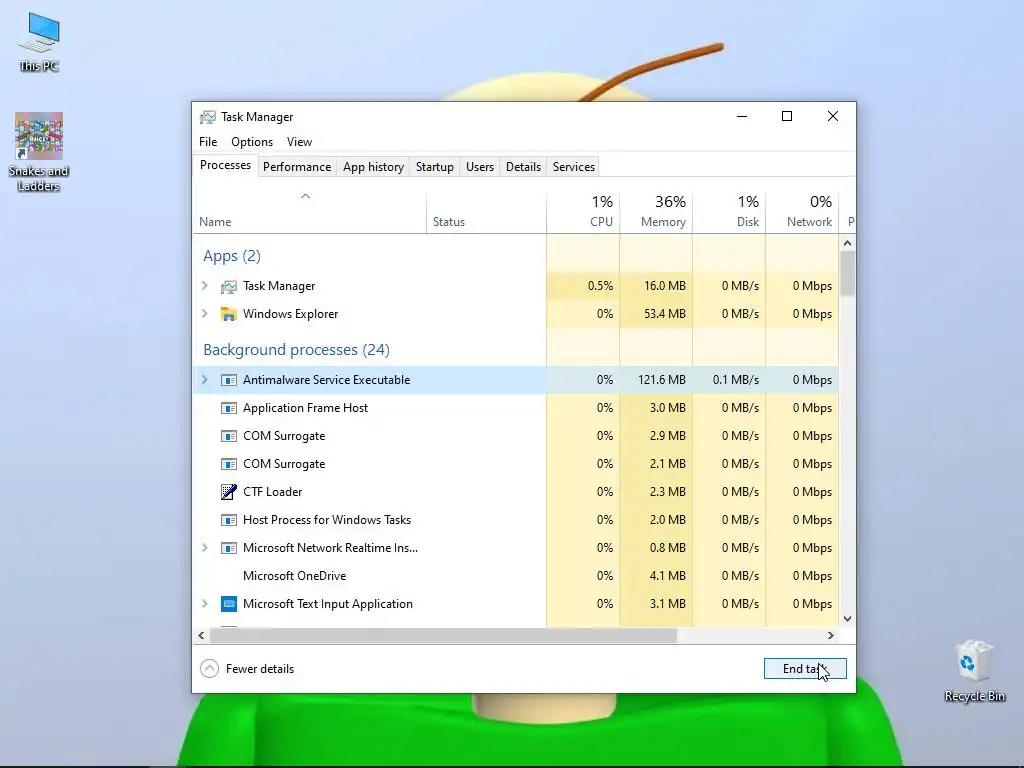Image resolution: width=1024 pixels, height=768 pixels.
Task: Click the Antimalware Service Executable icon
Action: [229, 380]
